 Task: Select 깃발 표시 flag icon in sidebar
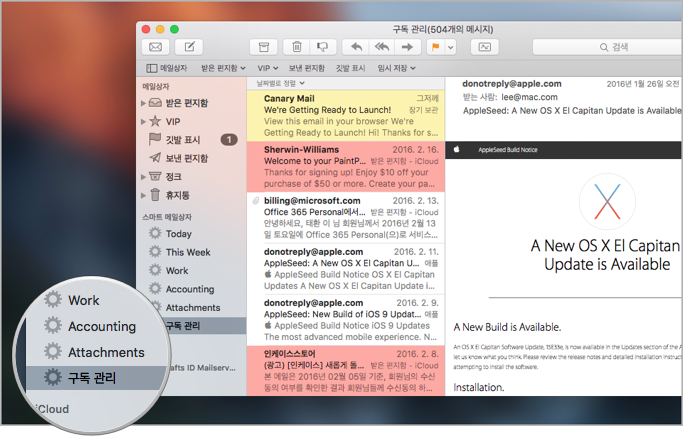point(155,139)
